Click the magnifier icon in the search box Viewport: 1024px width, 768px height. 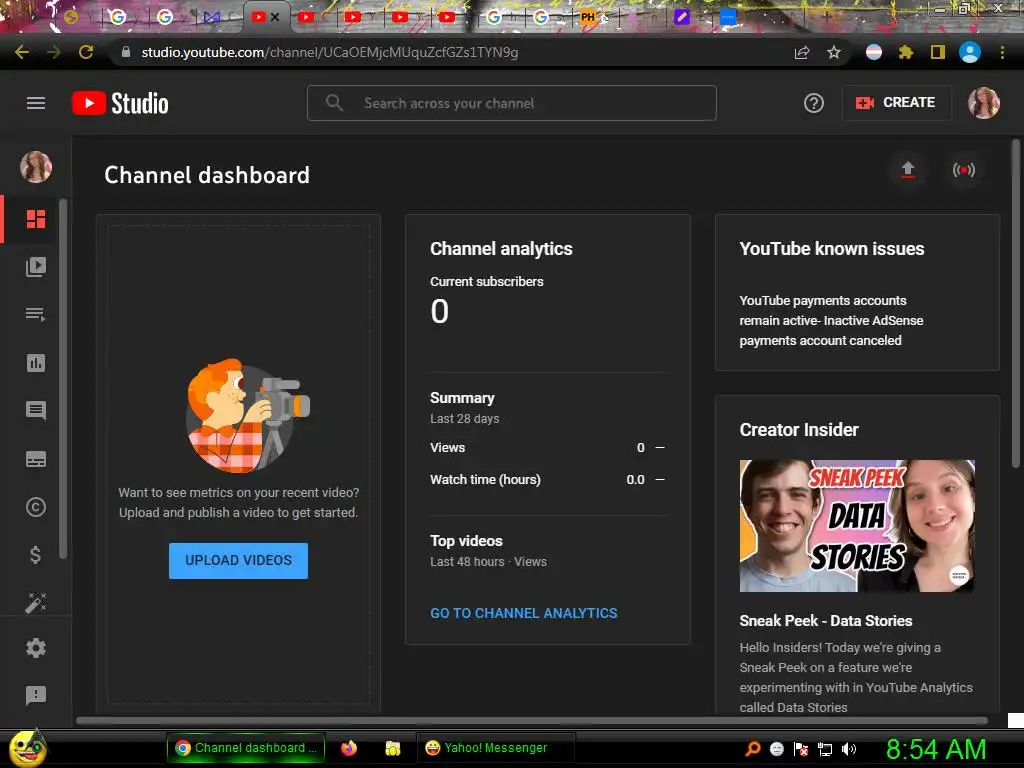(x=334, y=103)
